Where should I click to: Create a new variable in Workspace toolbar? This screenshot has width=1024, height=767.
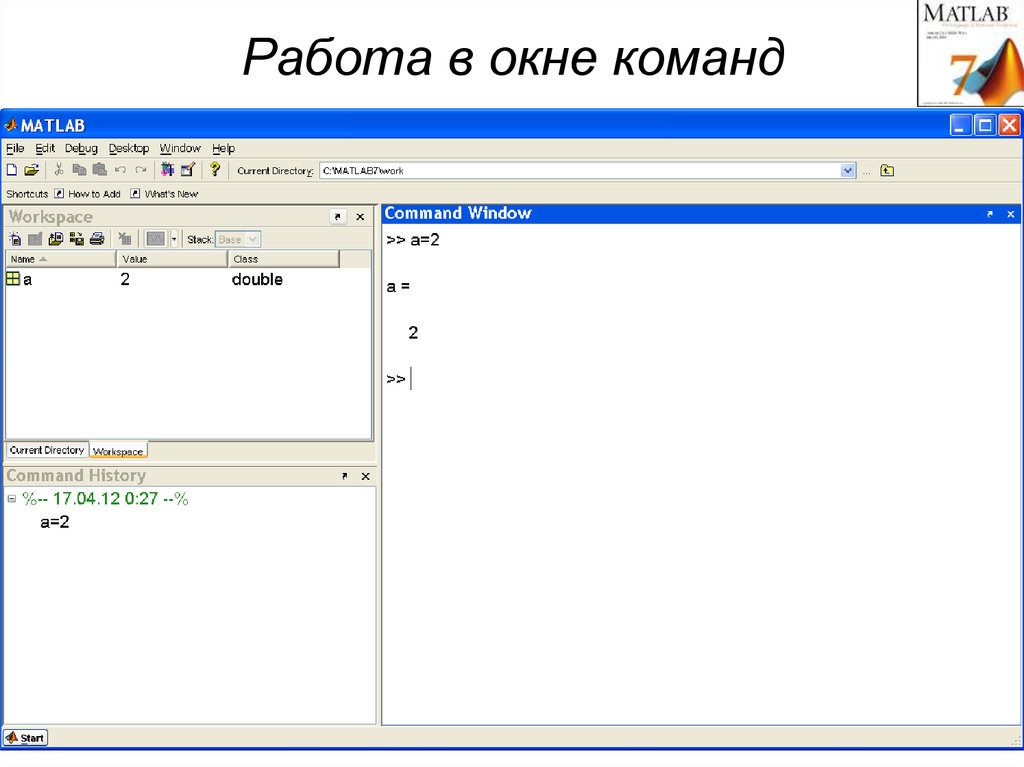click(15, 239)
